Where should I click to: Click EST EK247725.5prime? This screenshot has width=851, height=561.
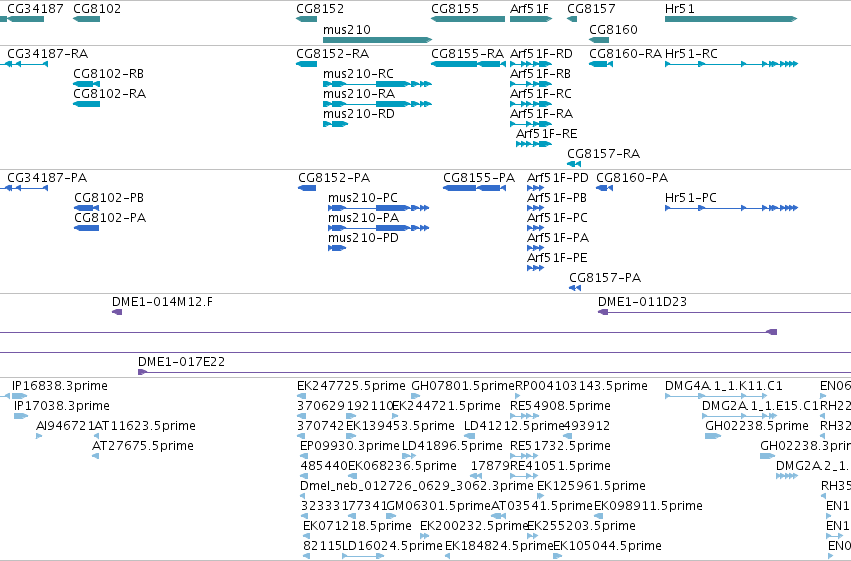pos(351,386)
